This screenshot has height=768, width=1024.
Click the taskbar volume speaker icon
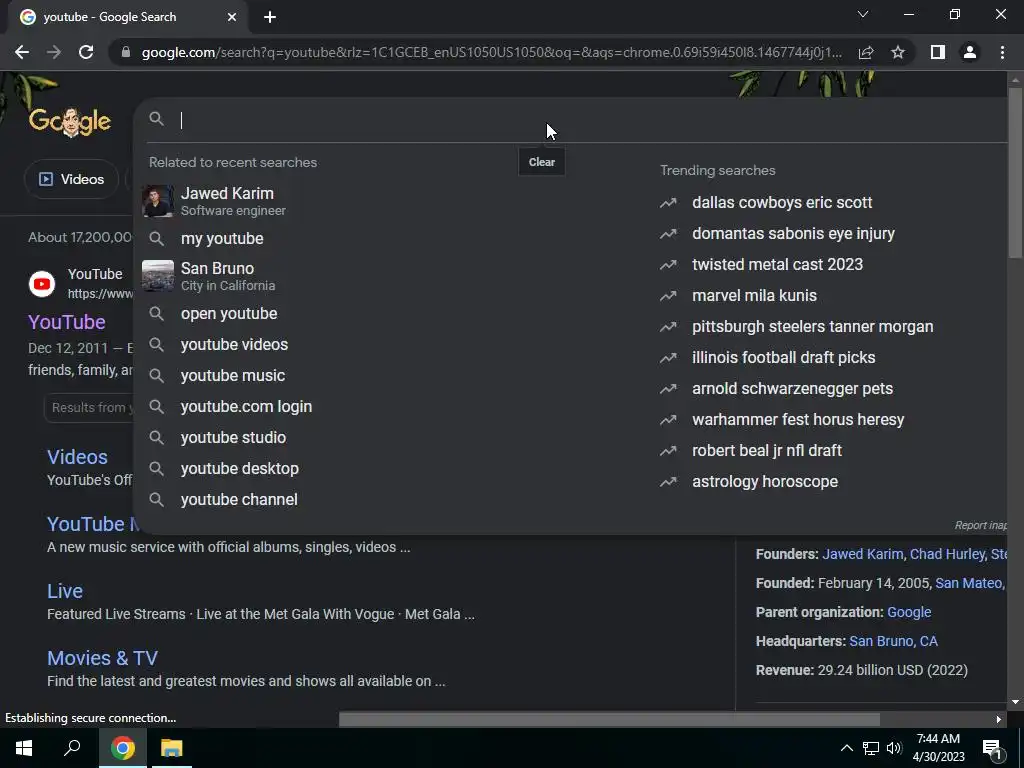pyautogui.click(x=894, y=748)
